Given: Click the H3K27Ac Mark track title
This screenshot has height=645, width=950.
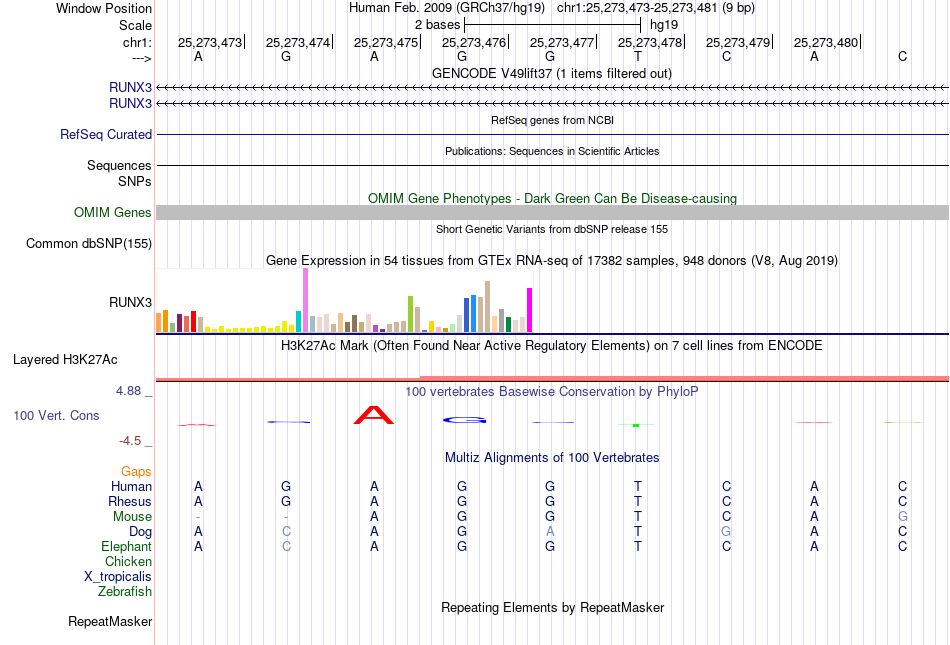Looking at the screenshot, I should pos(552,345).
